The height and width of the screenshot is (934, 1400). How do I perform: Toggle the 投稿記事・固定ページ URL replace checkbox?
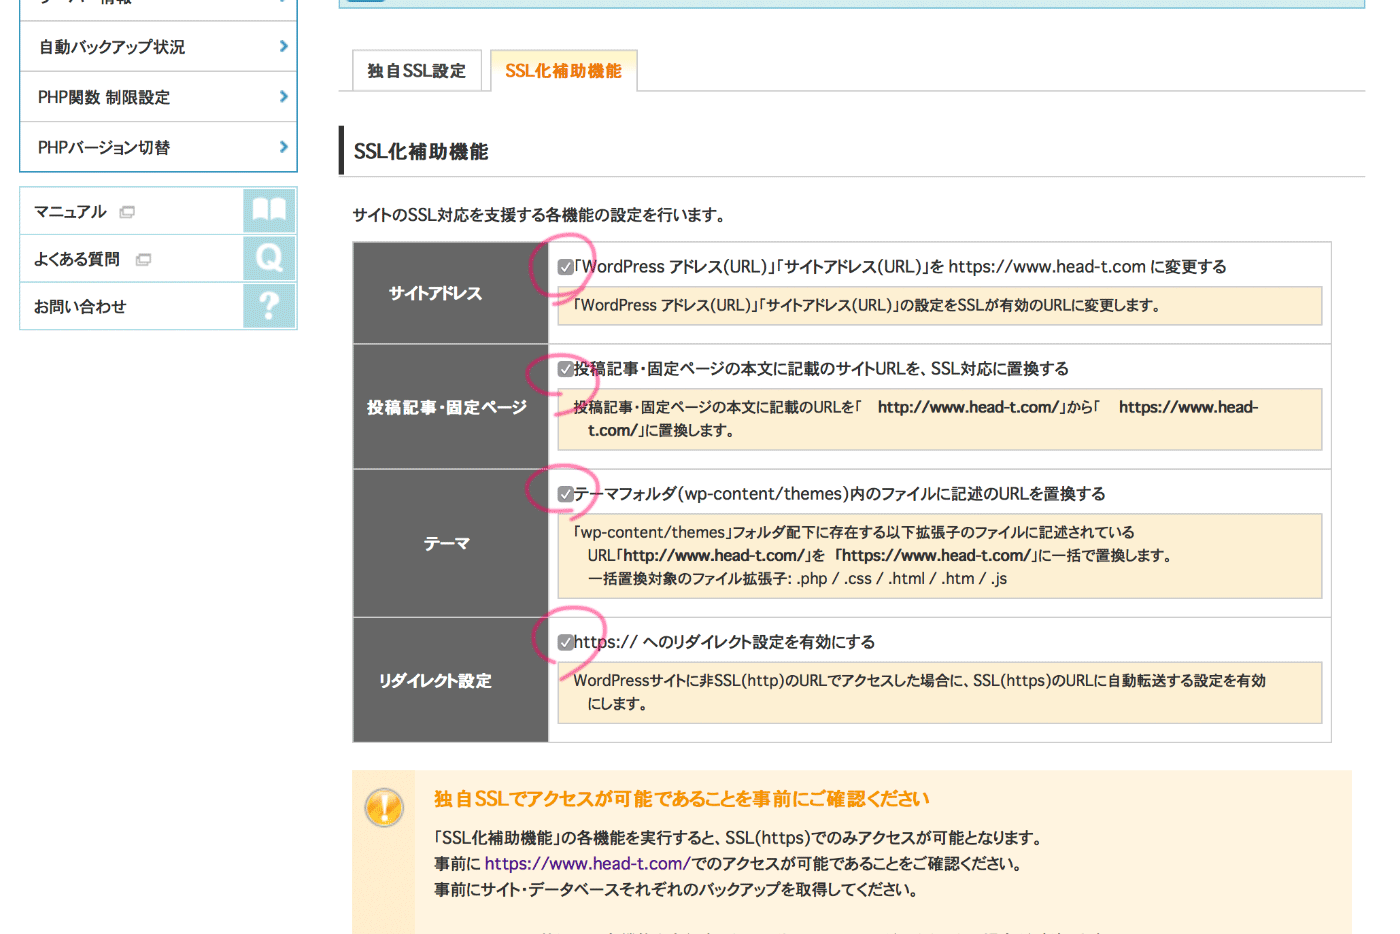tap(565, 369)
